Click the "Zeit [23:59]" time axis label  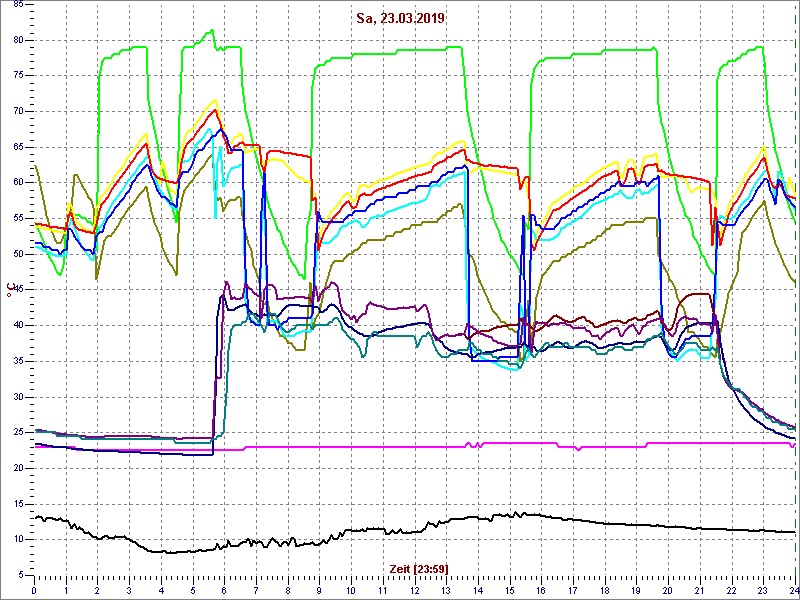(419, 568)
